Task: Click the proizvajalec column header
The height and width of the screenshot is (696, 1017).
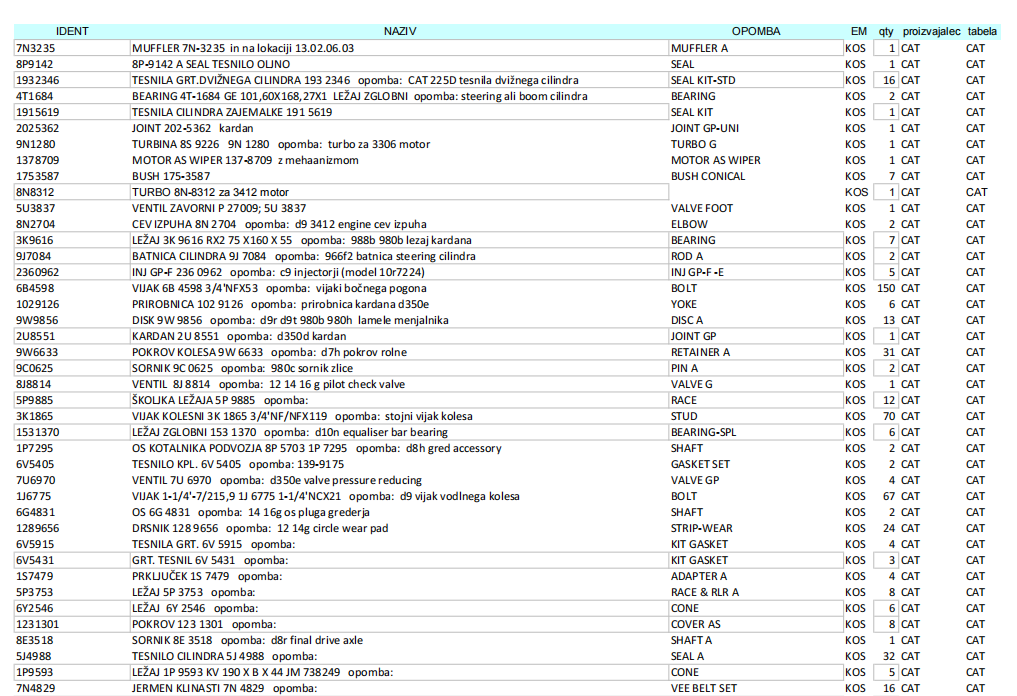Action: click(x=930, y=32)
